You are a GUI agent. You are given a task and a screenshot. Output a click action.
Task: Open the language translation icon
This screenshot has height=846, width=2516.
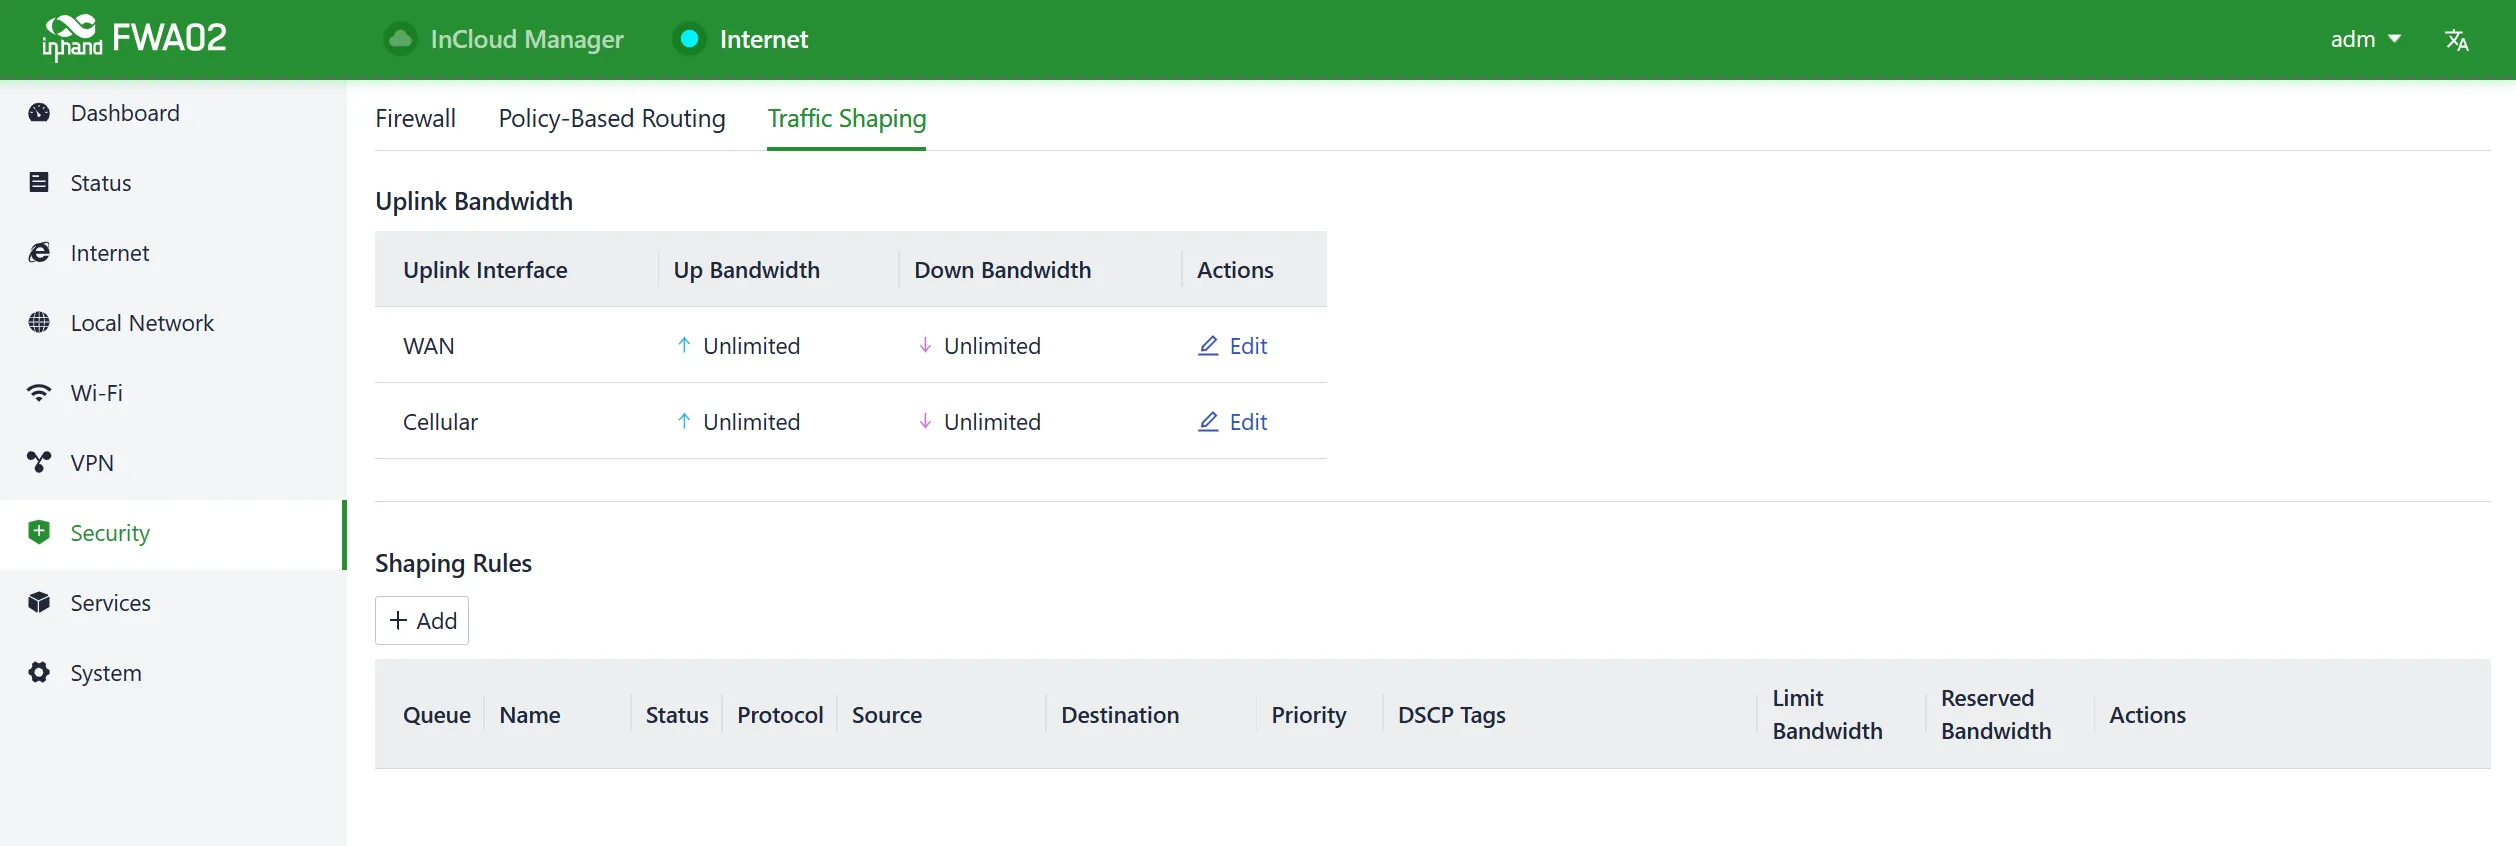point(2457,40)
